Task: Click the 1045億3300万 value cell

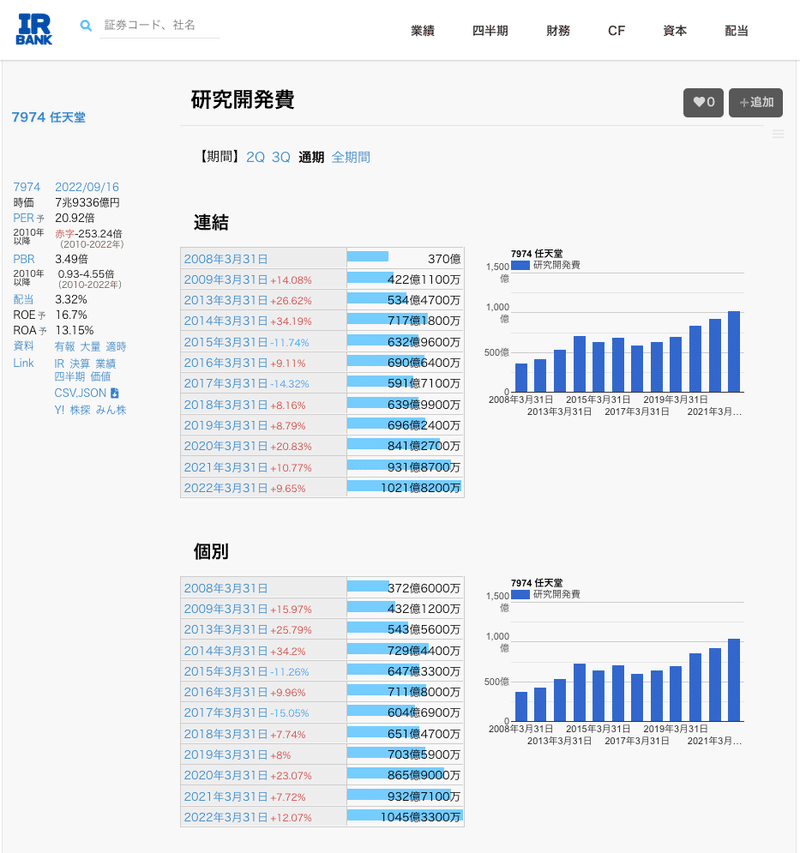Action: click(405, 817)
